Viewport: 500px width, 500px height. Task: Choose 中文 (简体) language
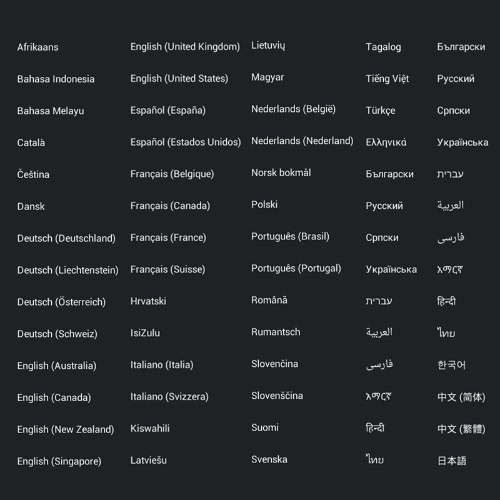tap(461, 397)
